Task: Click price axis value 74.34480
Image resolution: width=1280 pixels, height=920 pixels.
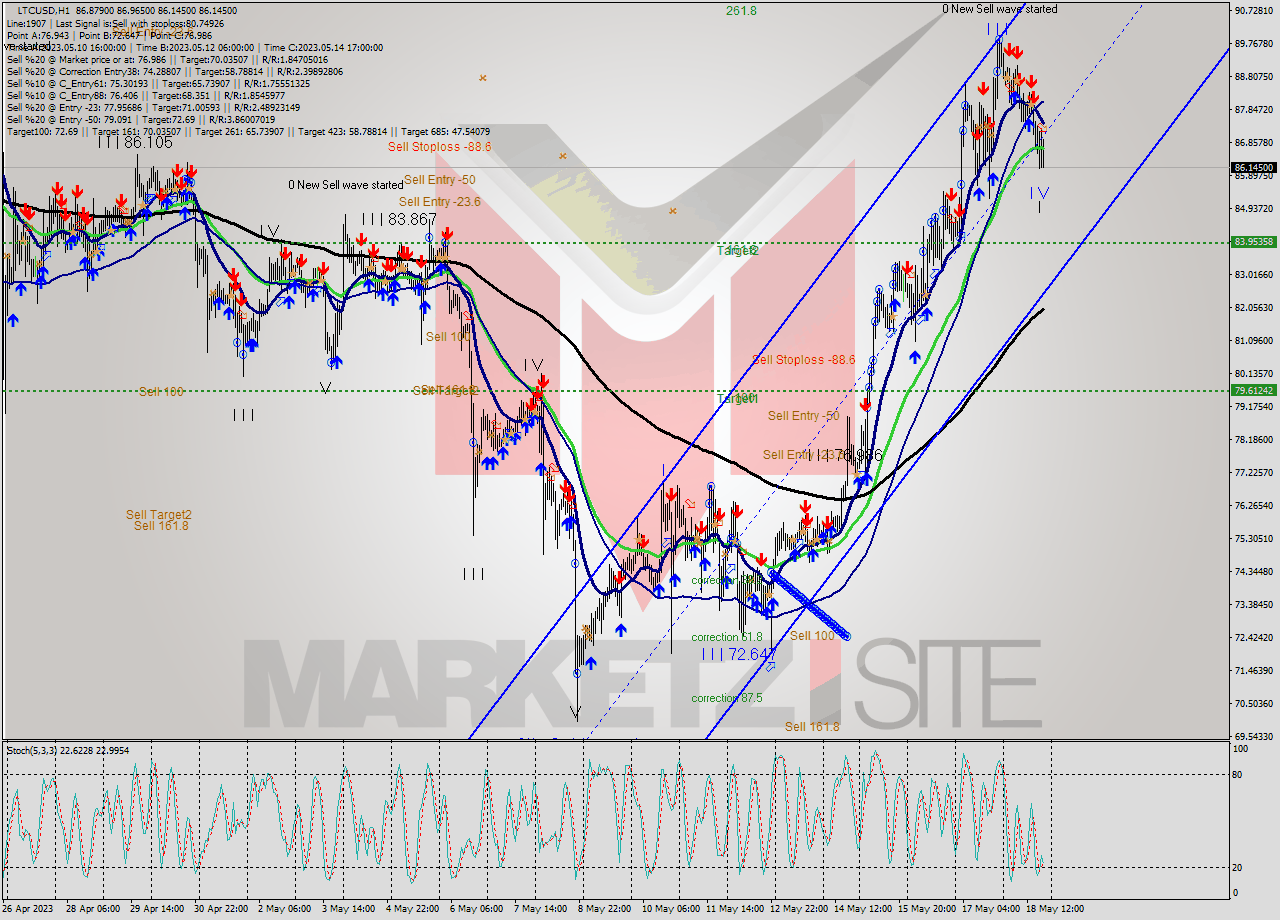Action: click(x=1254, y=571)
